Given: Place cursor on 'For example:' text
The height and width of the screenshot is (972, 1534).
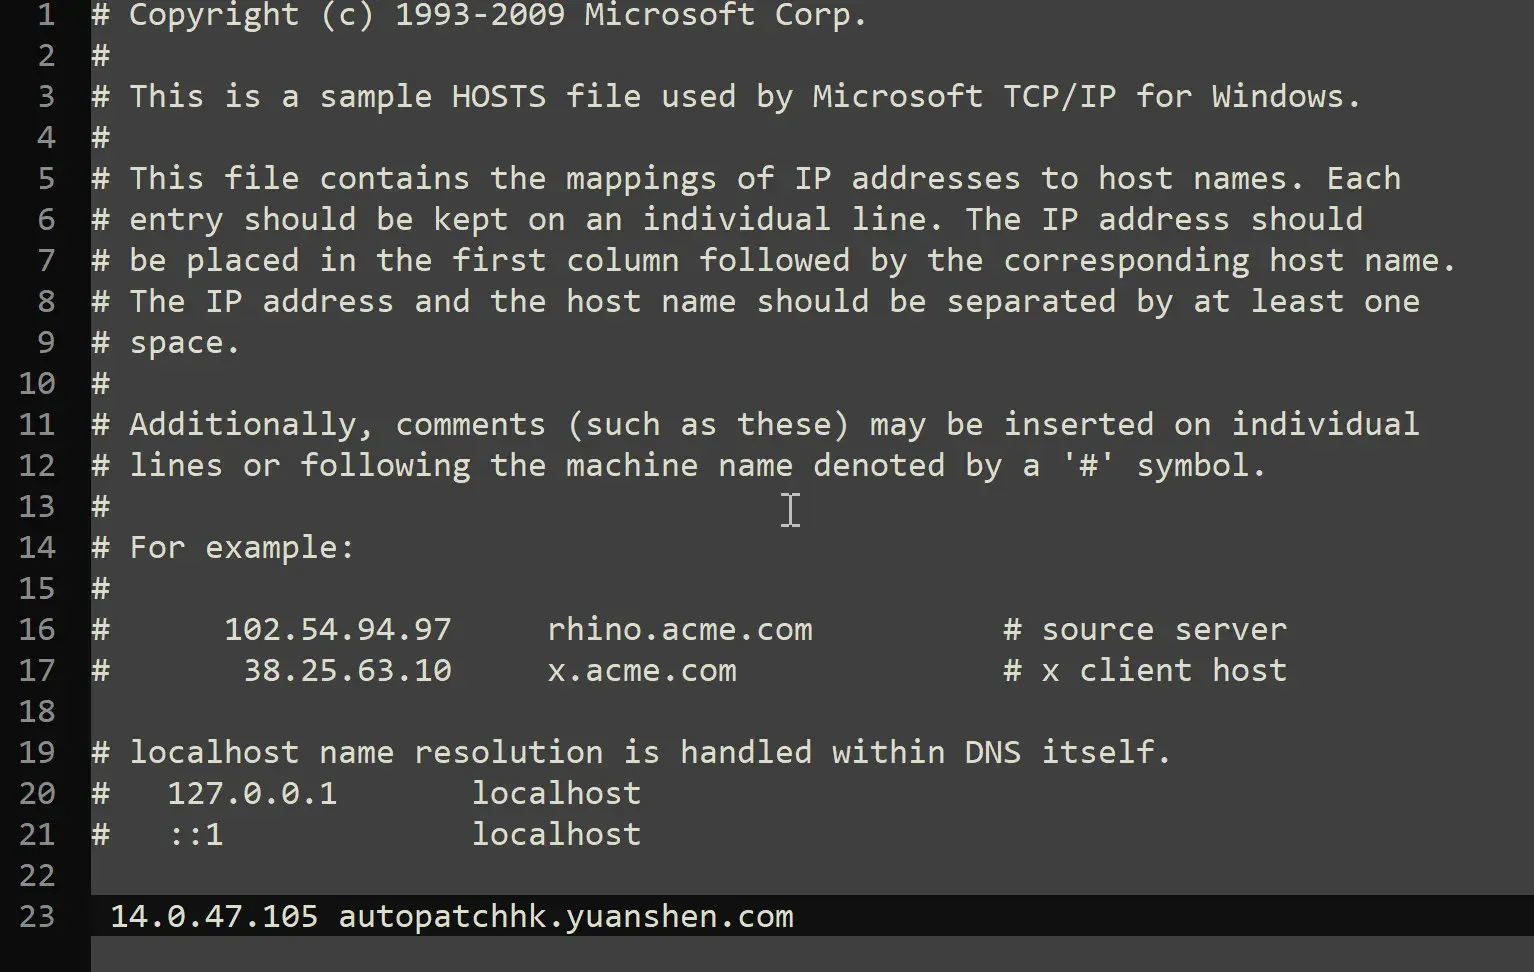Looking at the screenshot, I should pyautogui.click(x=242, y=548).
